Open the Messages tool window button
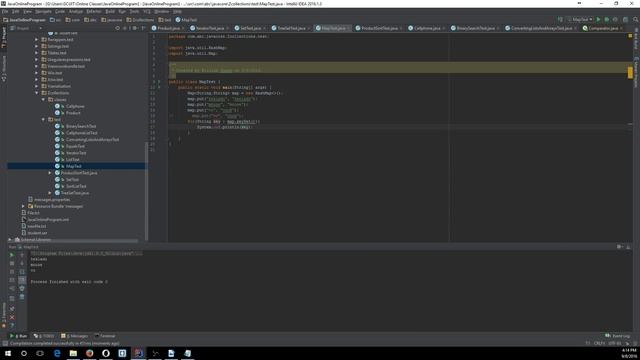 click(x=74, y=336)
